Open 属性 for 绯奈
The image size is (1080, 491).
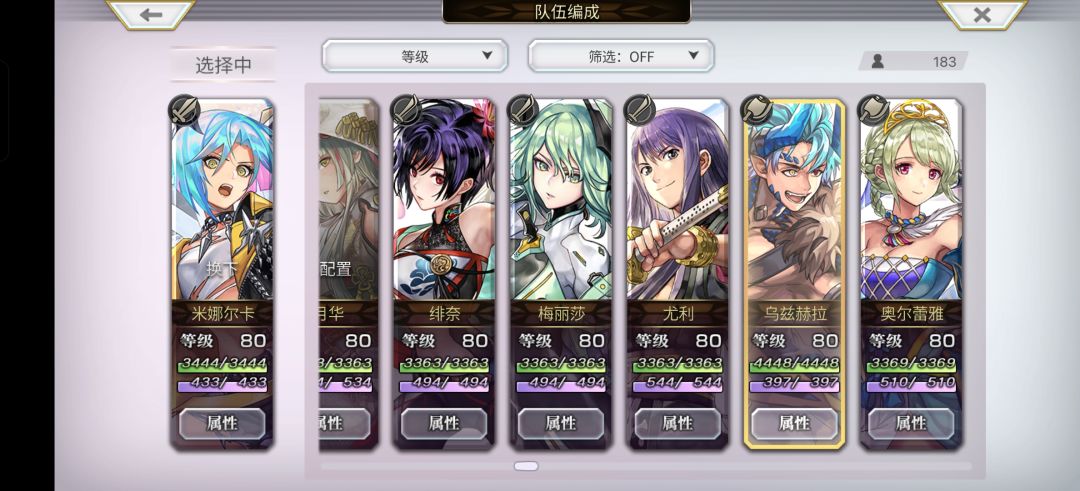pyautogui.click(x=444, y=424)
